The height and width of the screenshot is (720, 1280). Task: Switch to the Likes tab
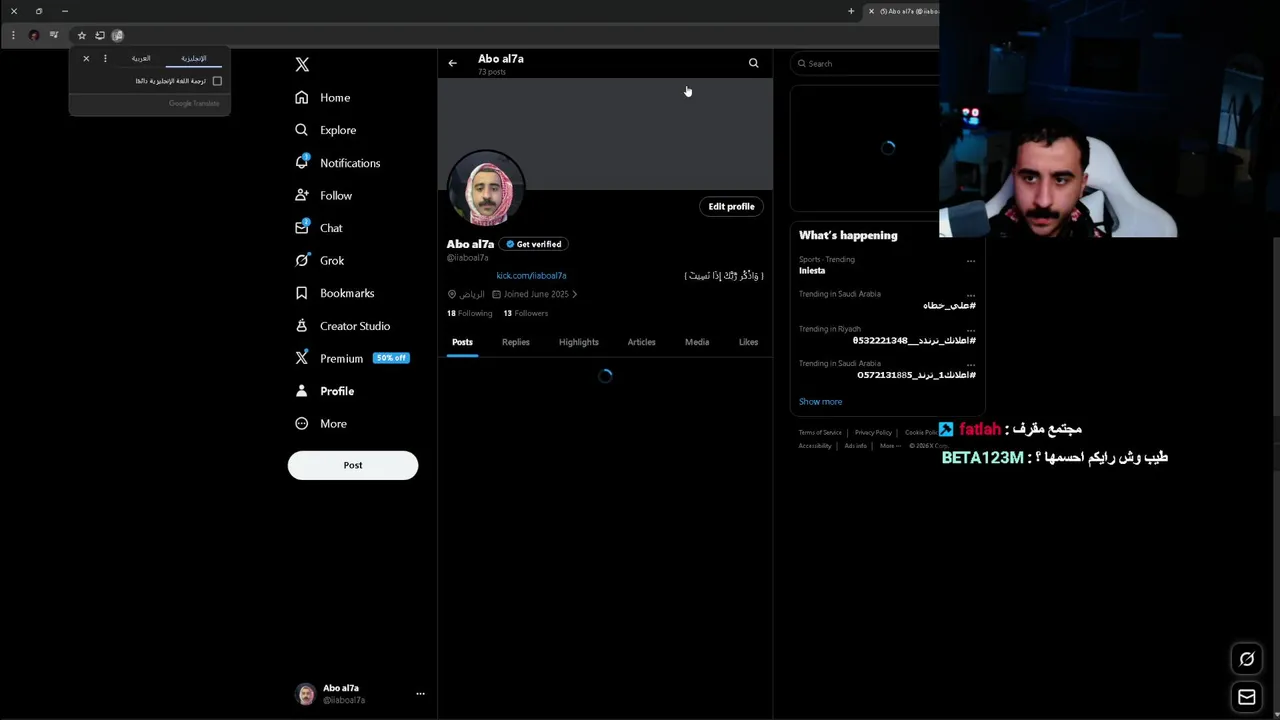click(748, 342)
